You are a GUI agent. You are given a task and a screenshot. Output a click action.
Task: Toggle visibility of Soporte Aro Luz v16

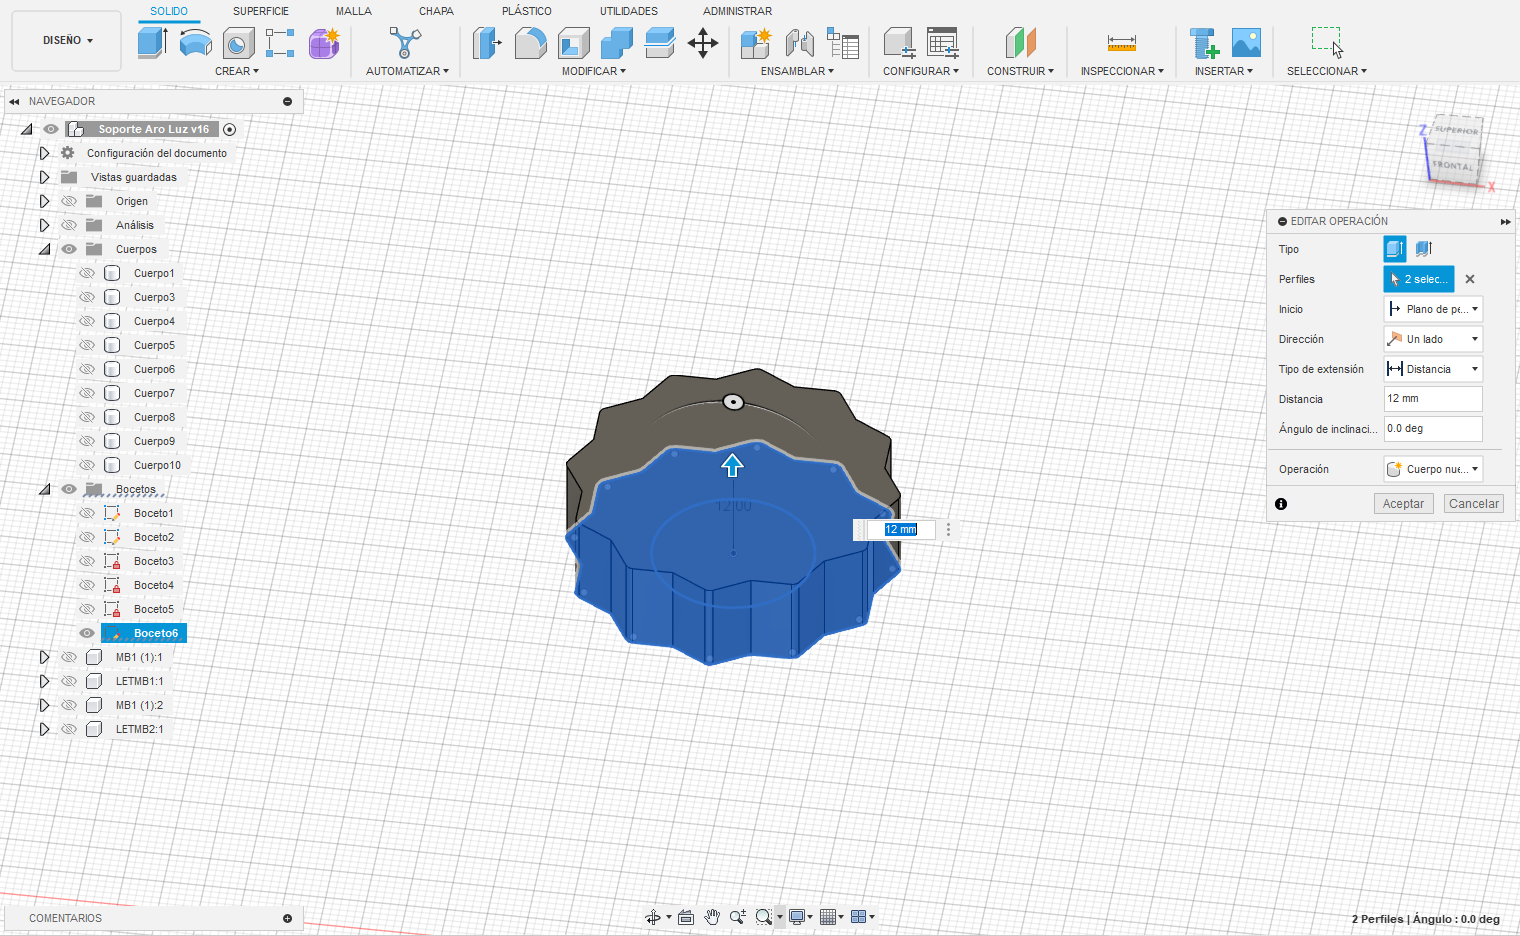(x=51, y=129)
